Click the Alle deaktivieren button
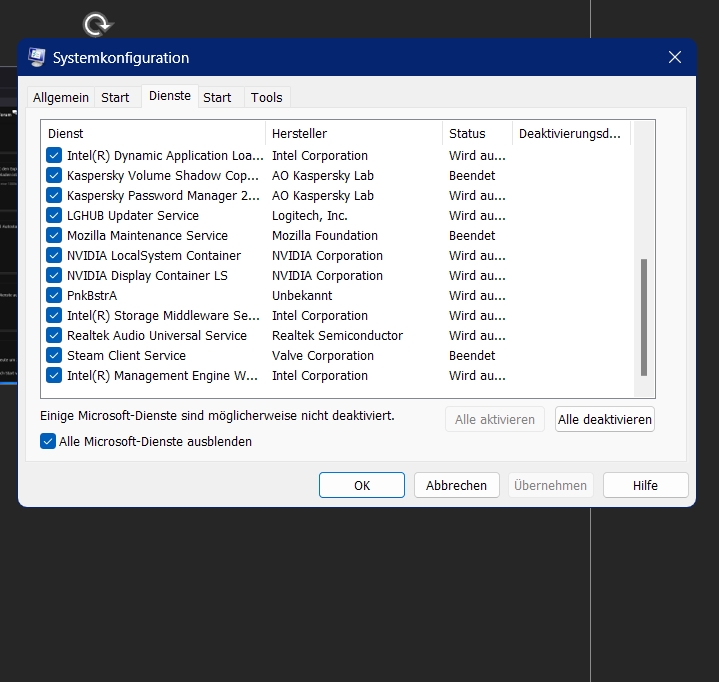Screen dimensions: 719x682 click(x=604, y=419)
